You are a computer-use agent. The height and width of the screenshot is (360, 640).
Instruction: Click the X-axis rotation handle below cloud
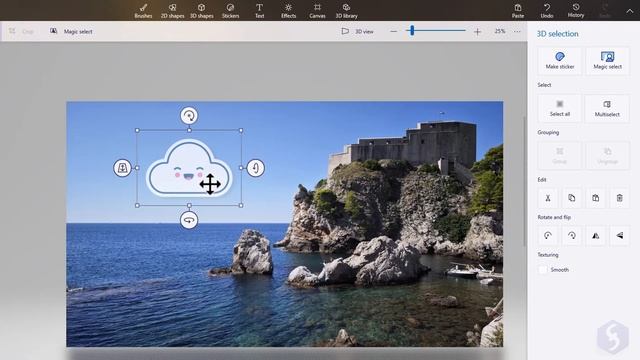[x=189, y=220]
